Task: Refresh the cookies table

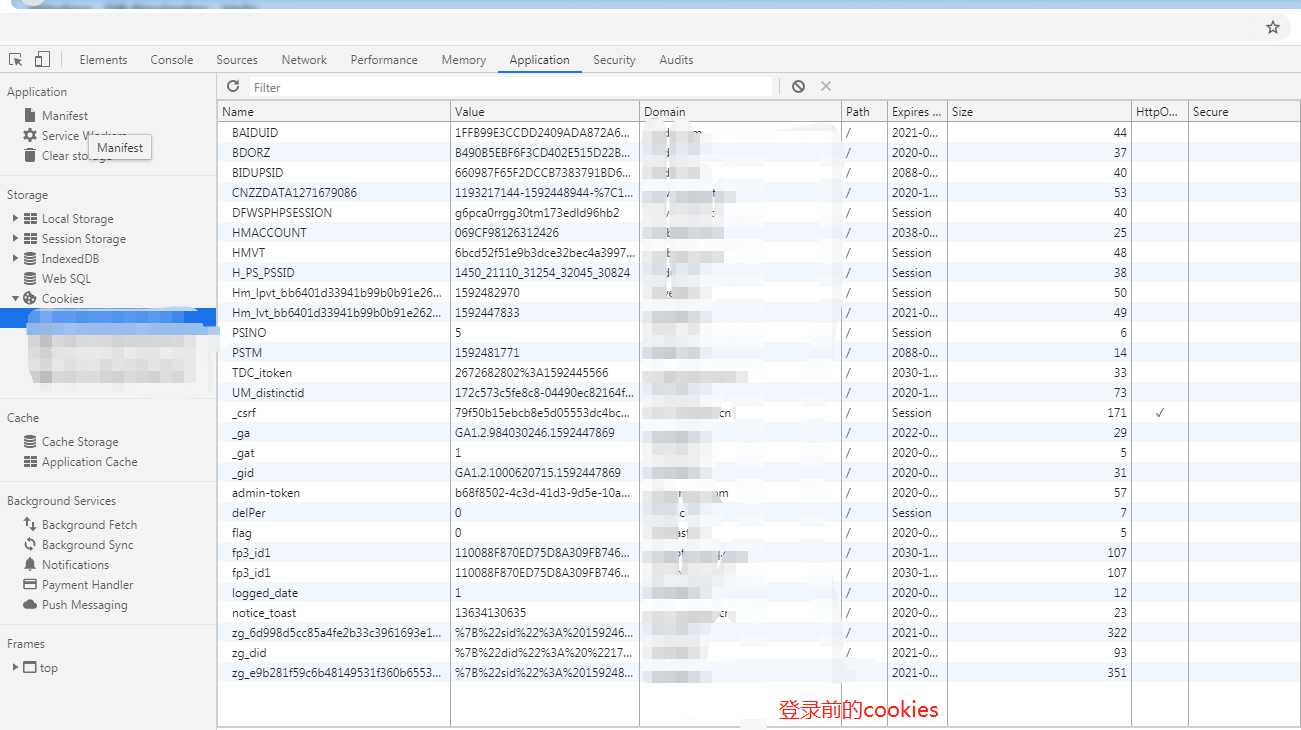Action: pyautogui.click(x=233, y=87)
